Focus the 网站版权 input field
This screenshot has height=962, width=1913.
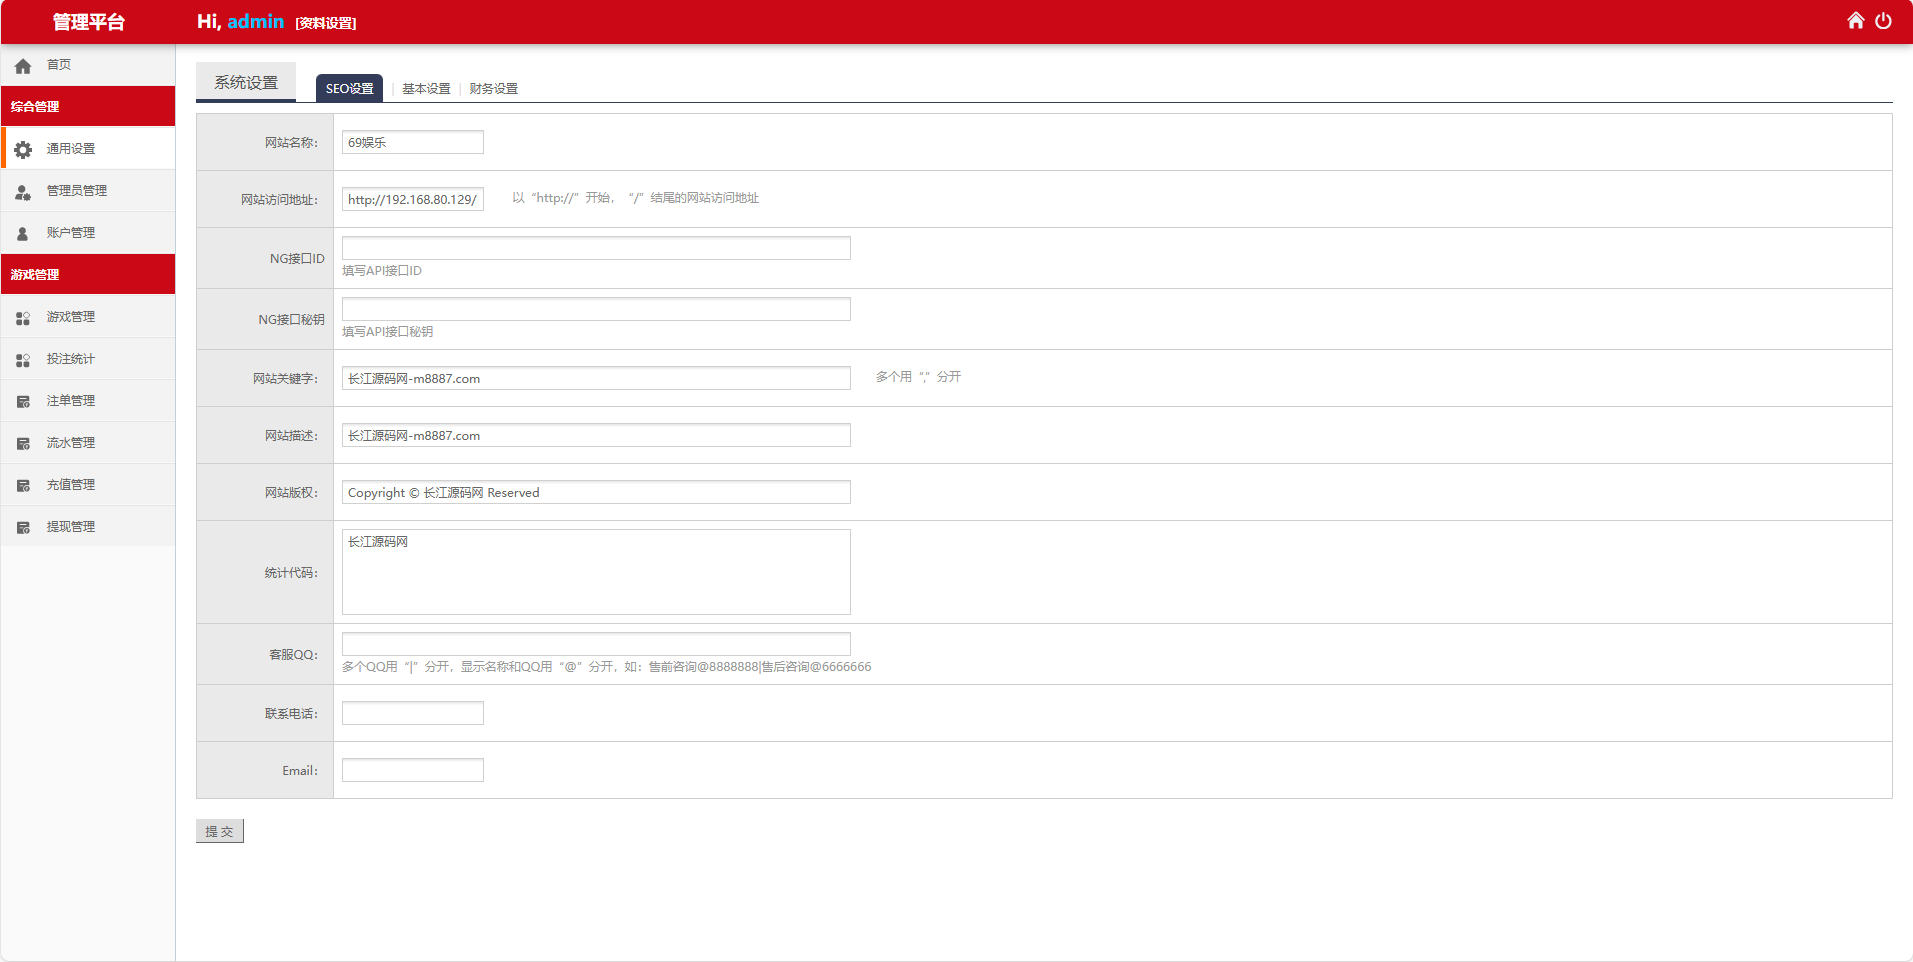596,492
